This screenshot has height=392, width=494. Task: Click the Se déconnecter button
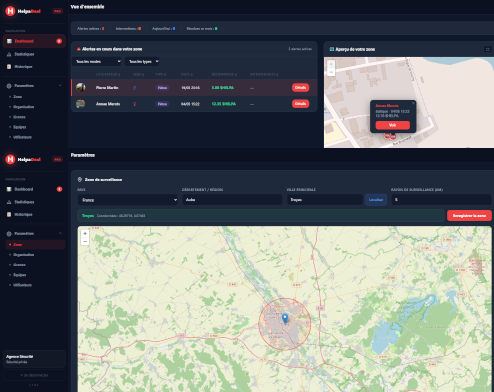click(x=34, y=375)
